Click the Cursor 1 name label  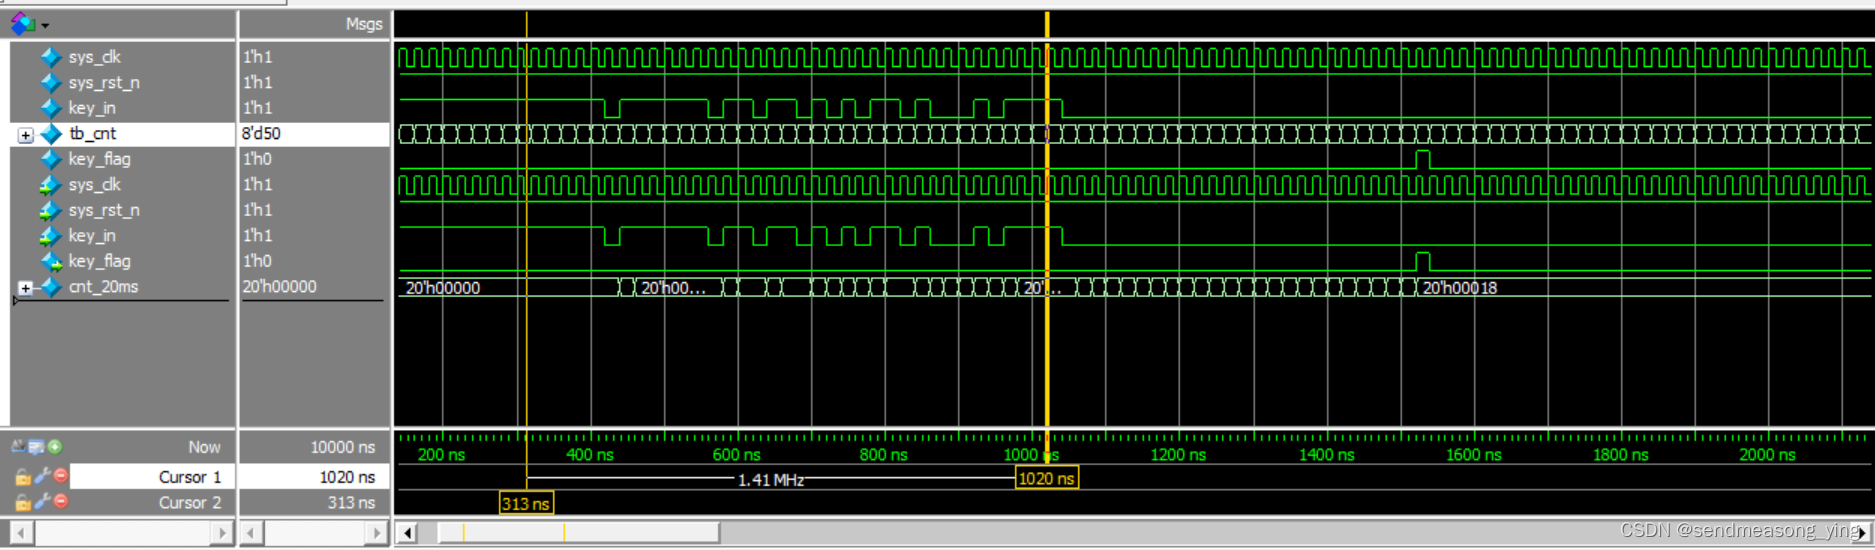tap(189, 477)
